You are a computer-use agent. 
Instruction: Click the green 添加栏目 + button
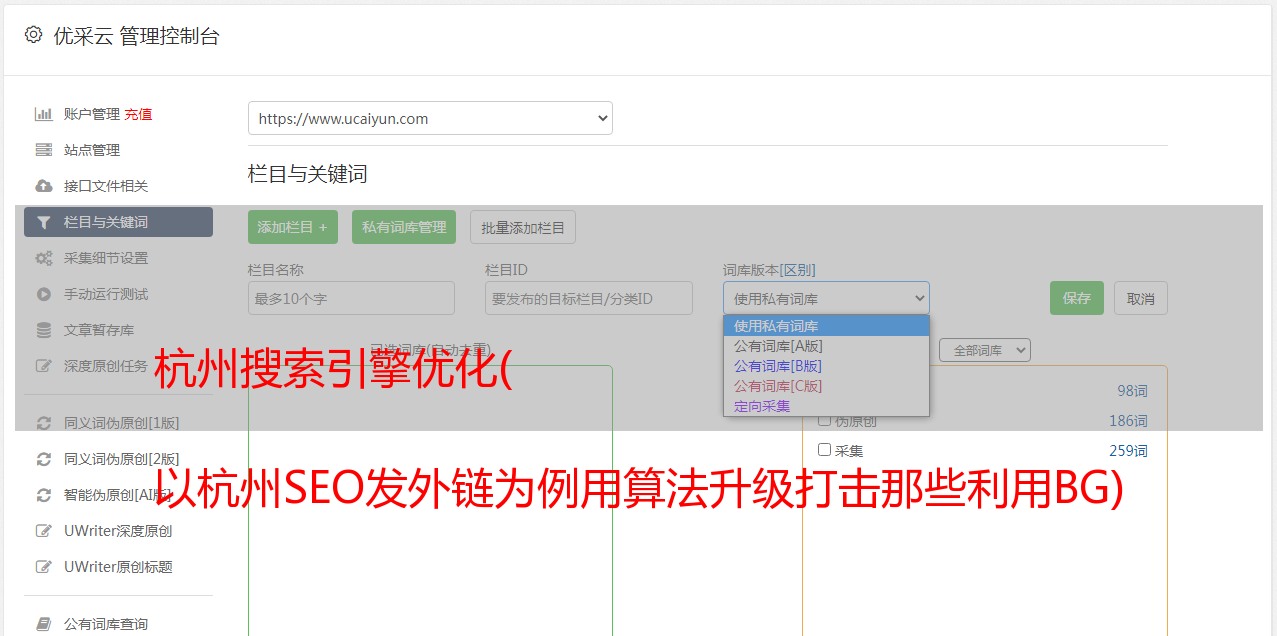pyautogui.click(x=293, y=227)
